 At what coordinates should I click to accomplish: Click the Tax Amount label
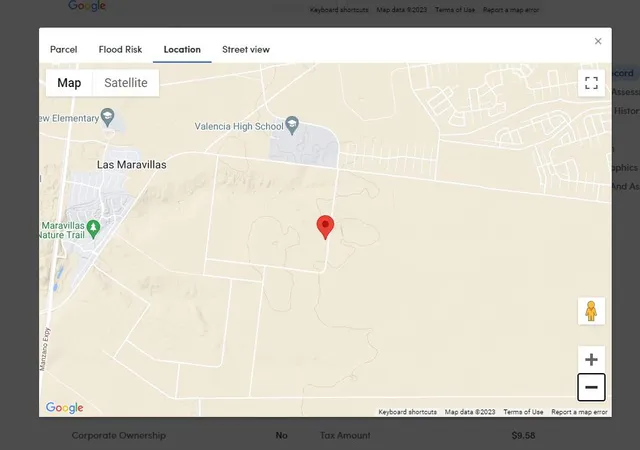click(345, 435)
